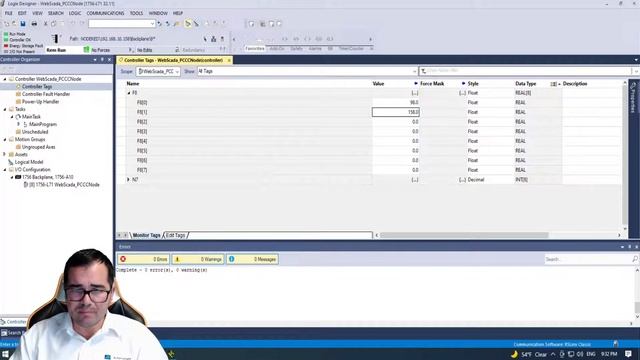Open the Windows Start button

[5, 354]
